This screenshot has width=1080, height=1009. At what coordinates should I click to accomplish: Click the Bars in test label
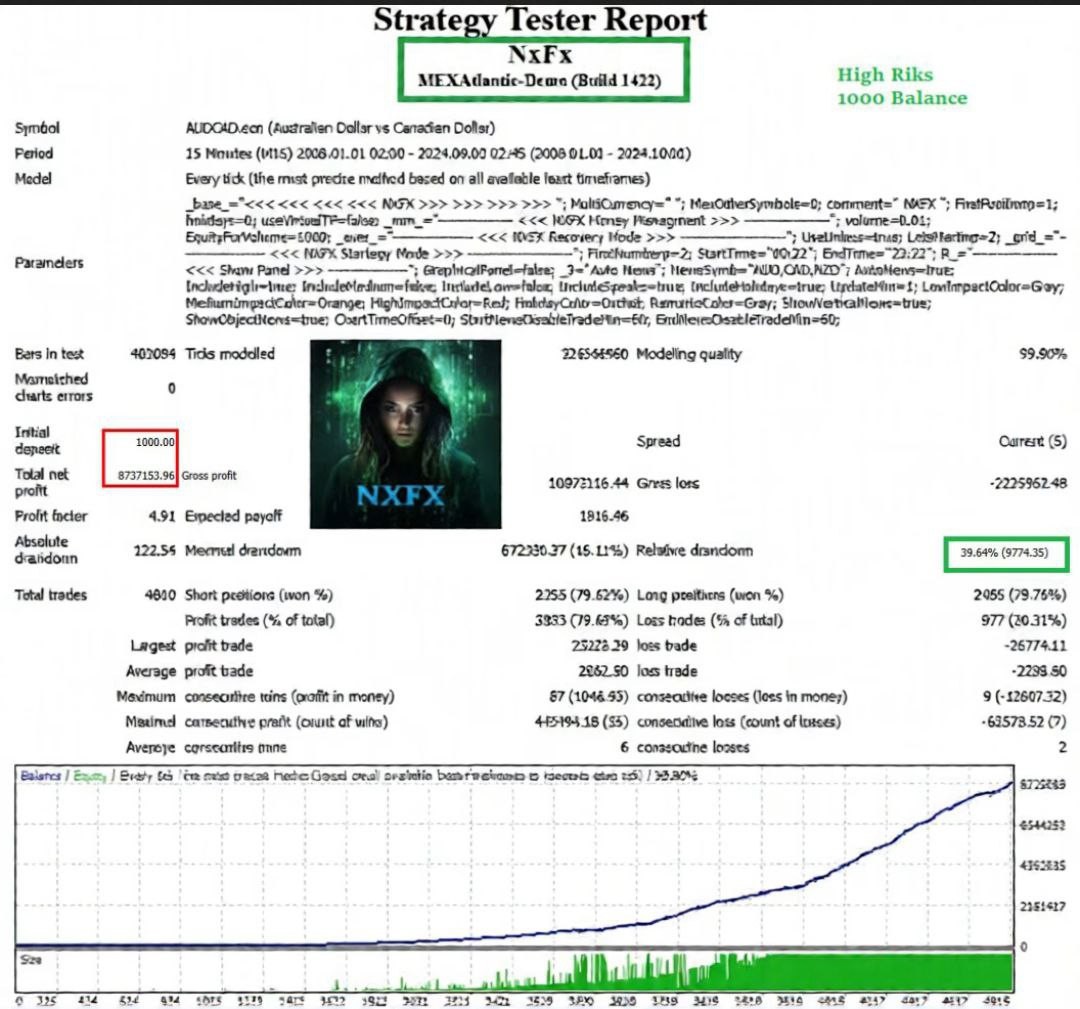pyautogui.click(x=49, y=353)
